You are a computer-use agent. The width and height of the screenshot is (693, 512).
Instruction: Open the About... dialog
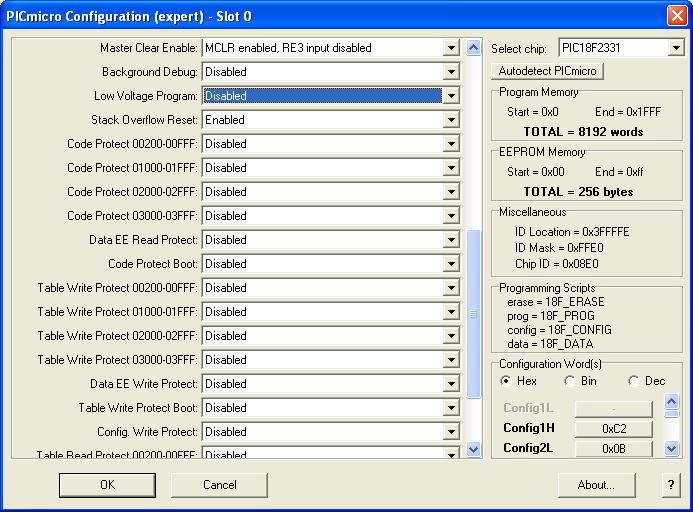(596, 485)
